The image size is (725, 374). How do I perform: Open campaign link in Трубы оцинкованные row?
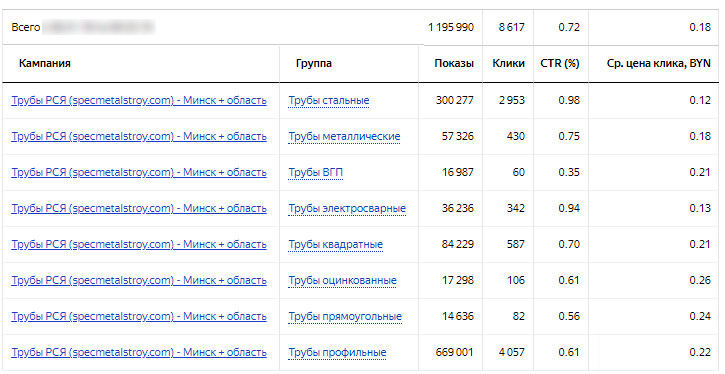click(x=139, y=281)
